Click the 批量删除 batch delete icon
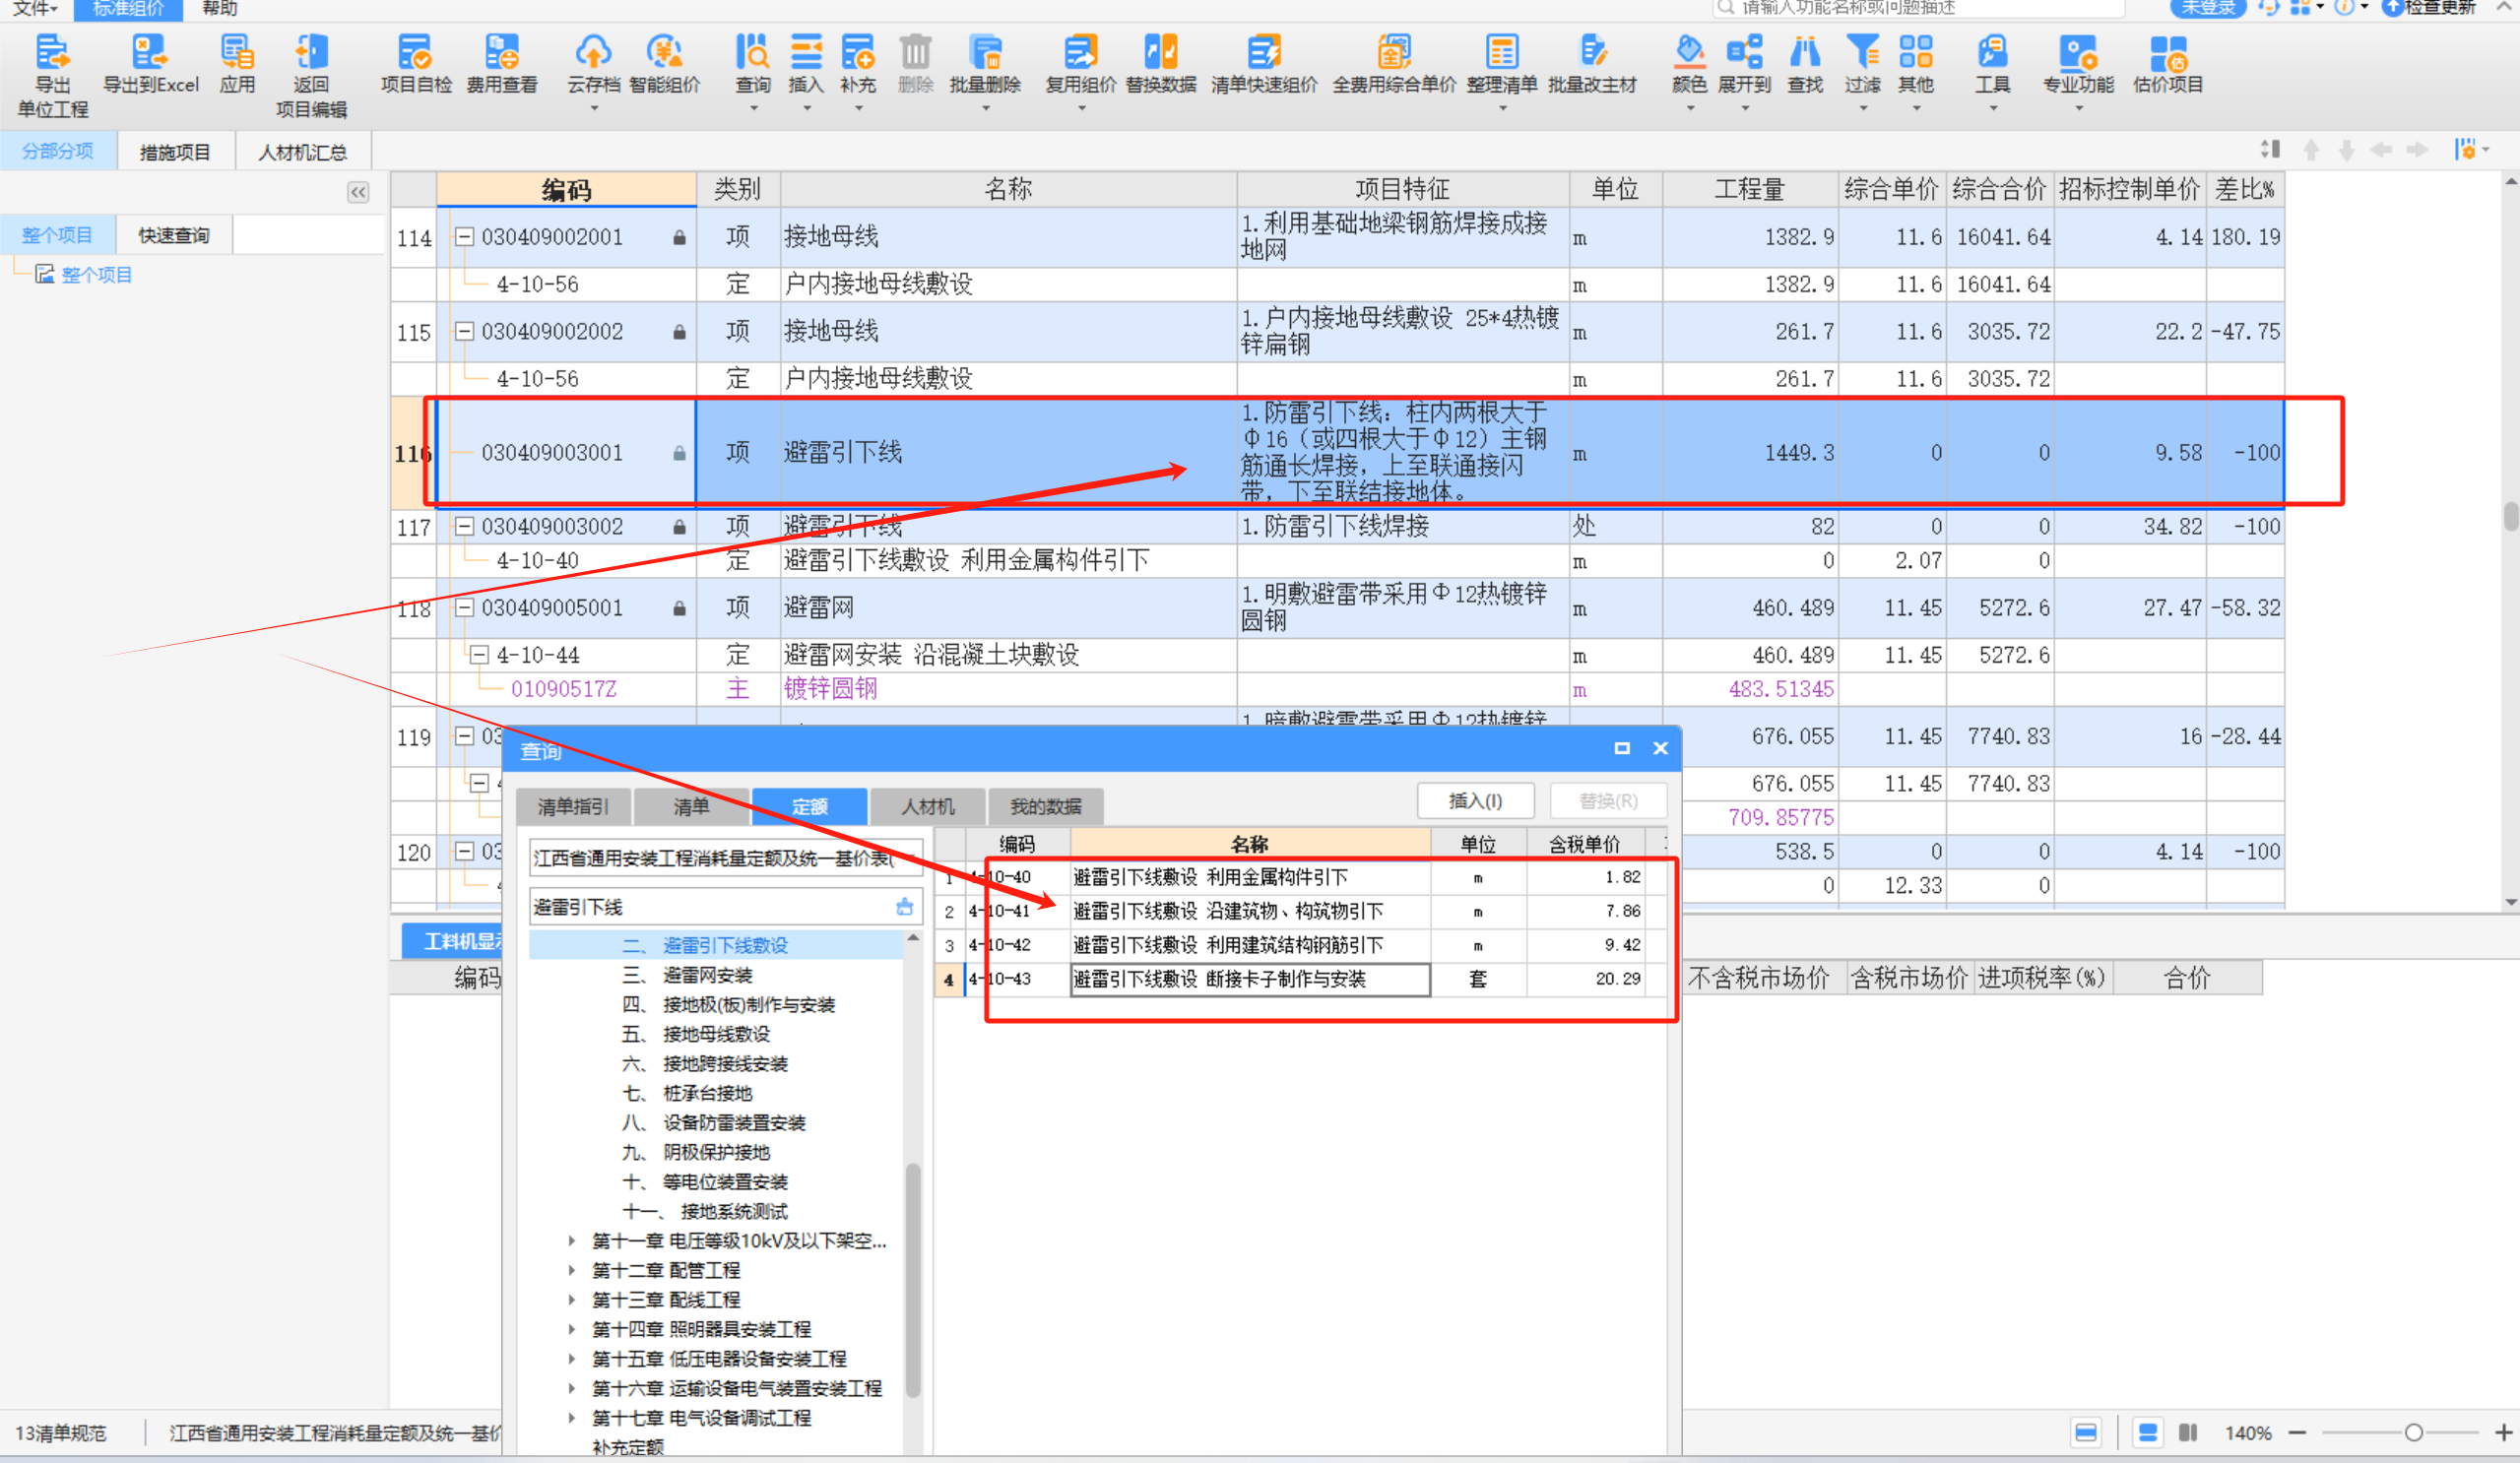 pyautogui.click(x=985, y=50)
